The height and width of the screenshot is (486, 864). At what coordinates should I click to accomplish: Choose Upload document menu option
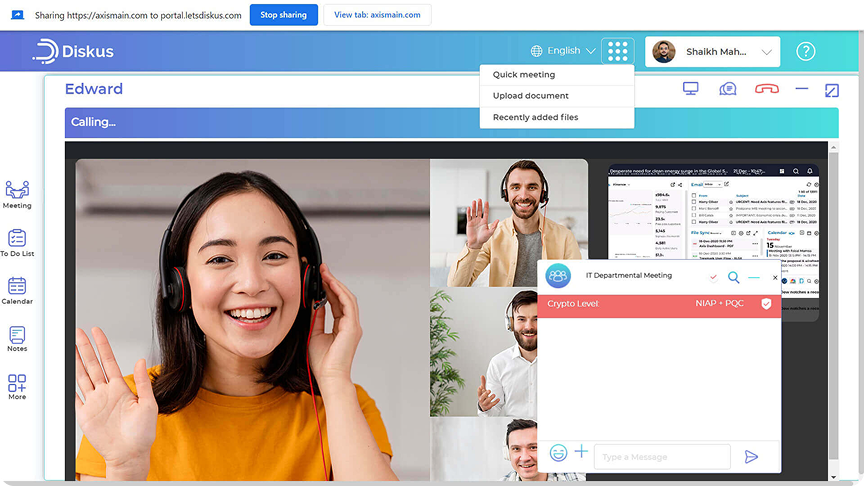531,96
